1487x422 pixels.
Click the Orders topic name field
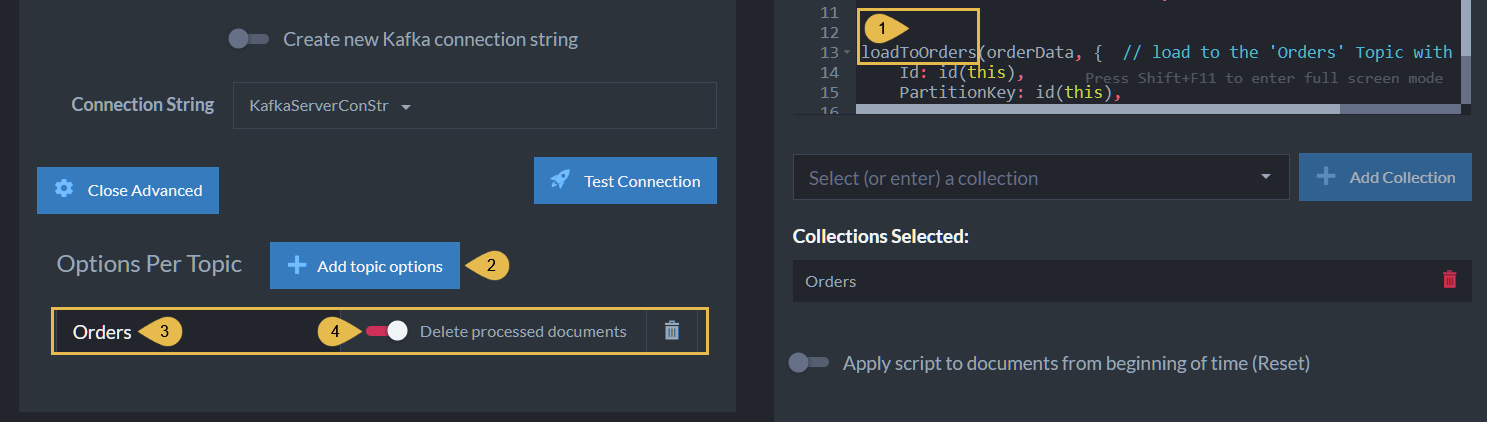click(x=196, y=332)
